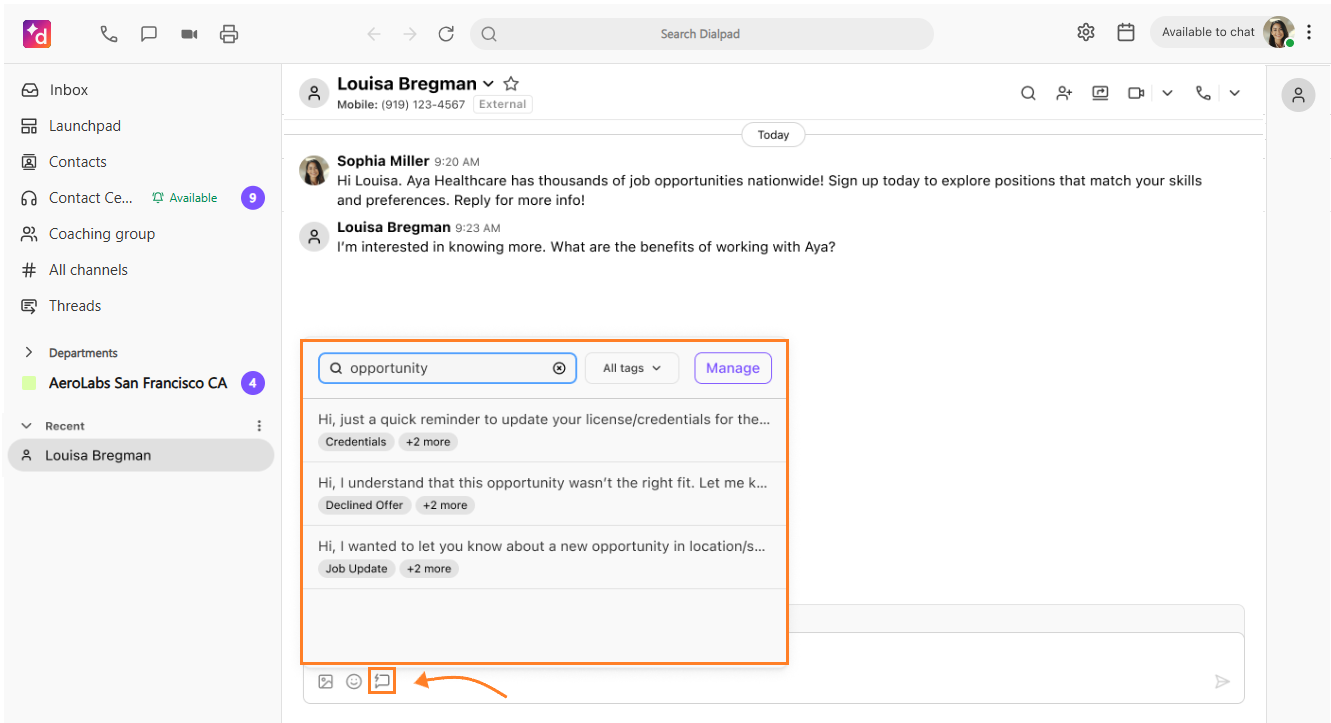This screenshot has height=723, width=1331.
Task: Toggle Available status for Contact Center
Action: (185, 198)
